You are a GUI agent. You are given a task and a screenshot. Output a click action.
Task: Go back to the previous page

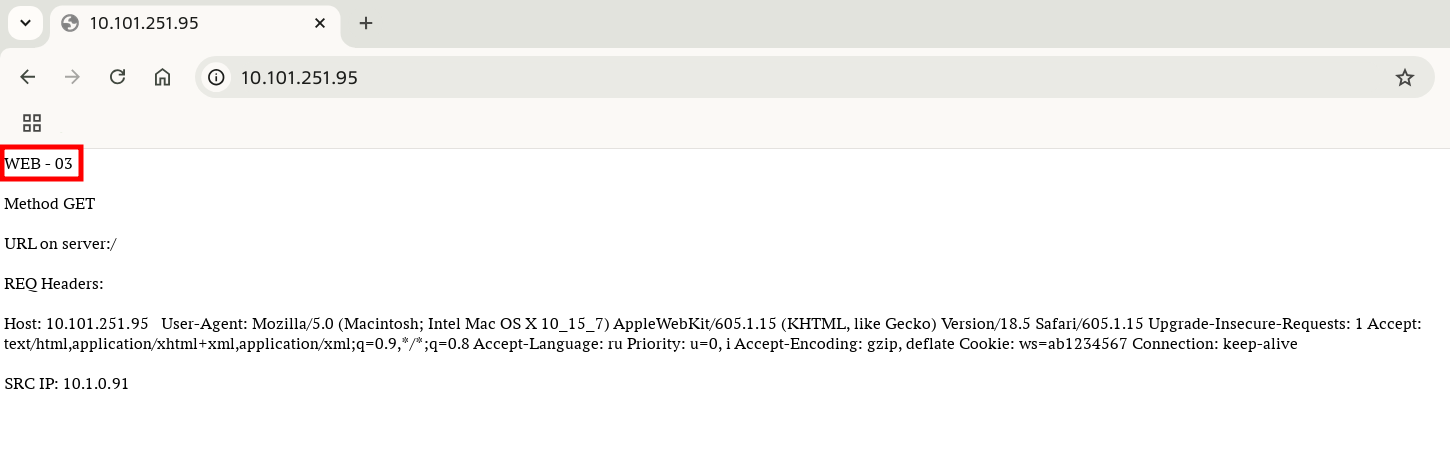pyautogui.click(x=28, y=77)
